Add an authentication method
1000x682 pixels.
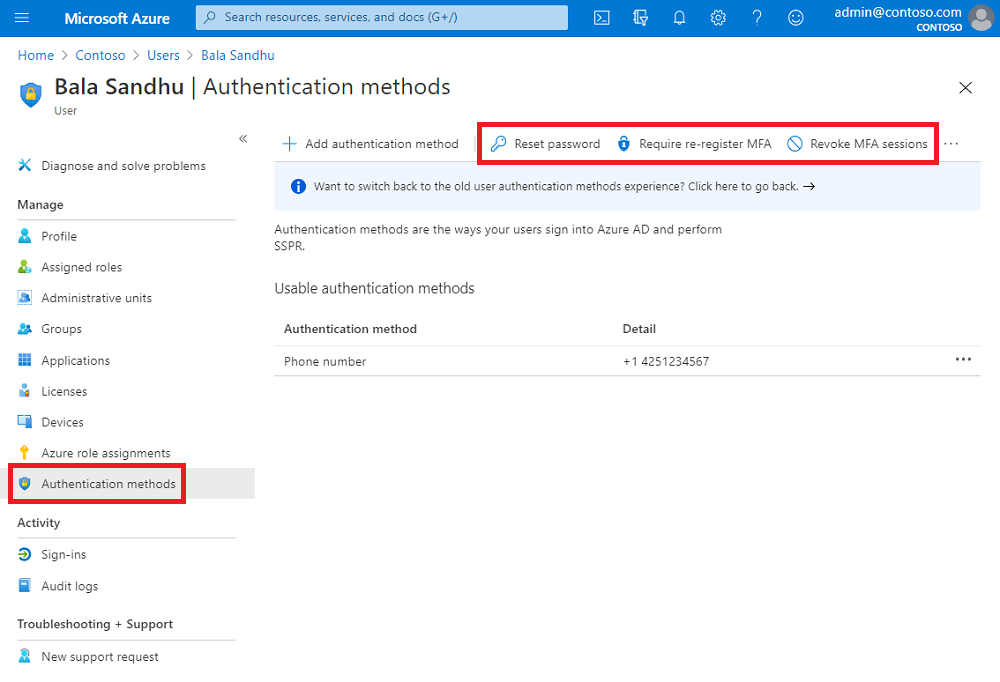[x=371, y=143]
